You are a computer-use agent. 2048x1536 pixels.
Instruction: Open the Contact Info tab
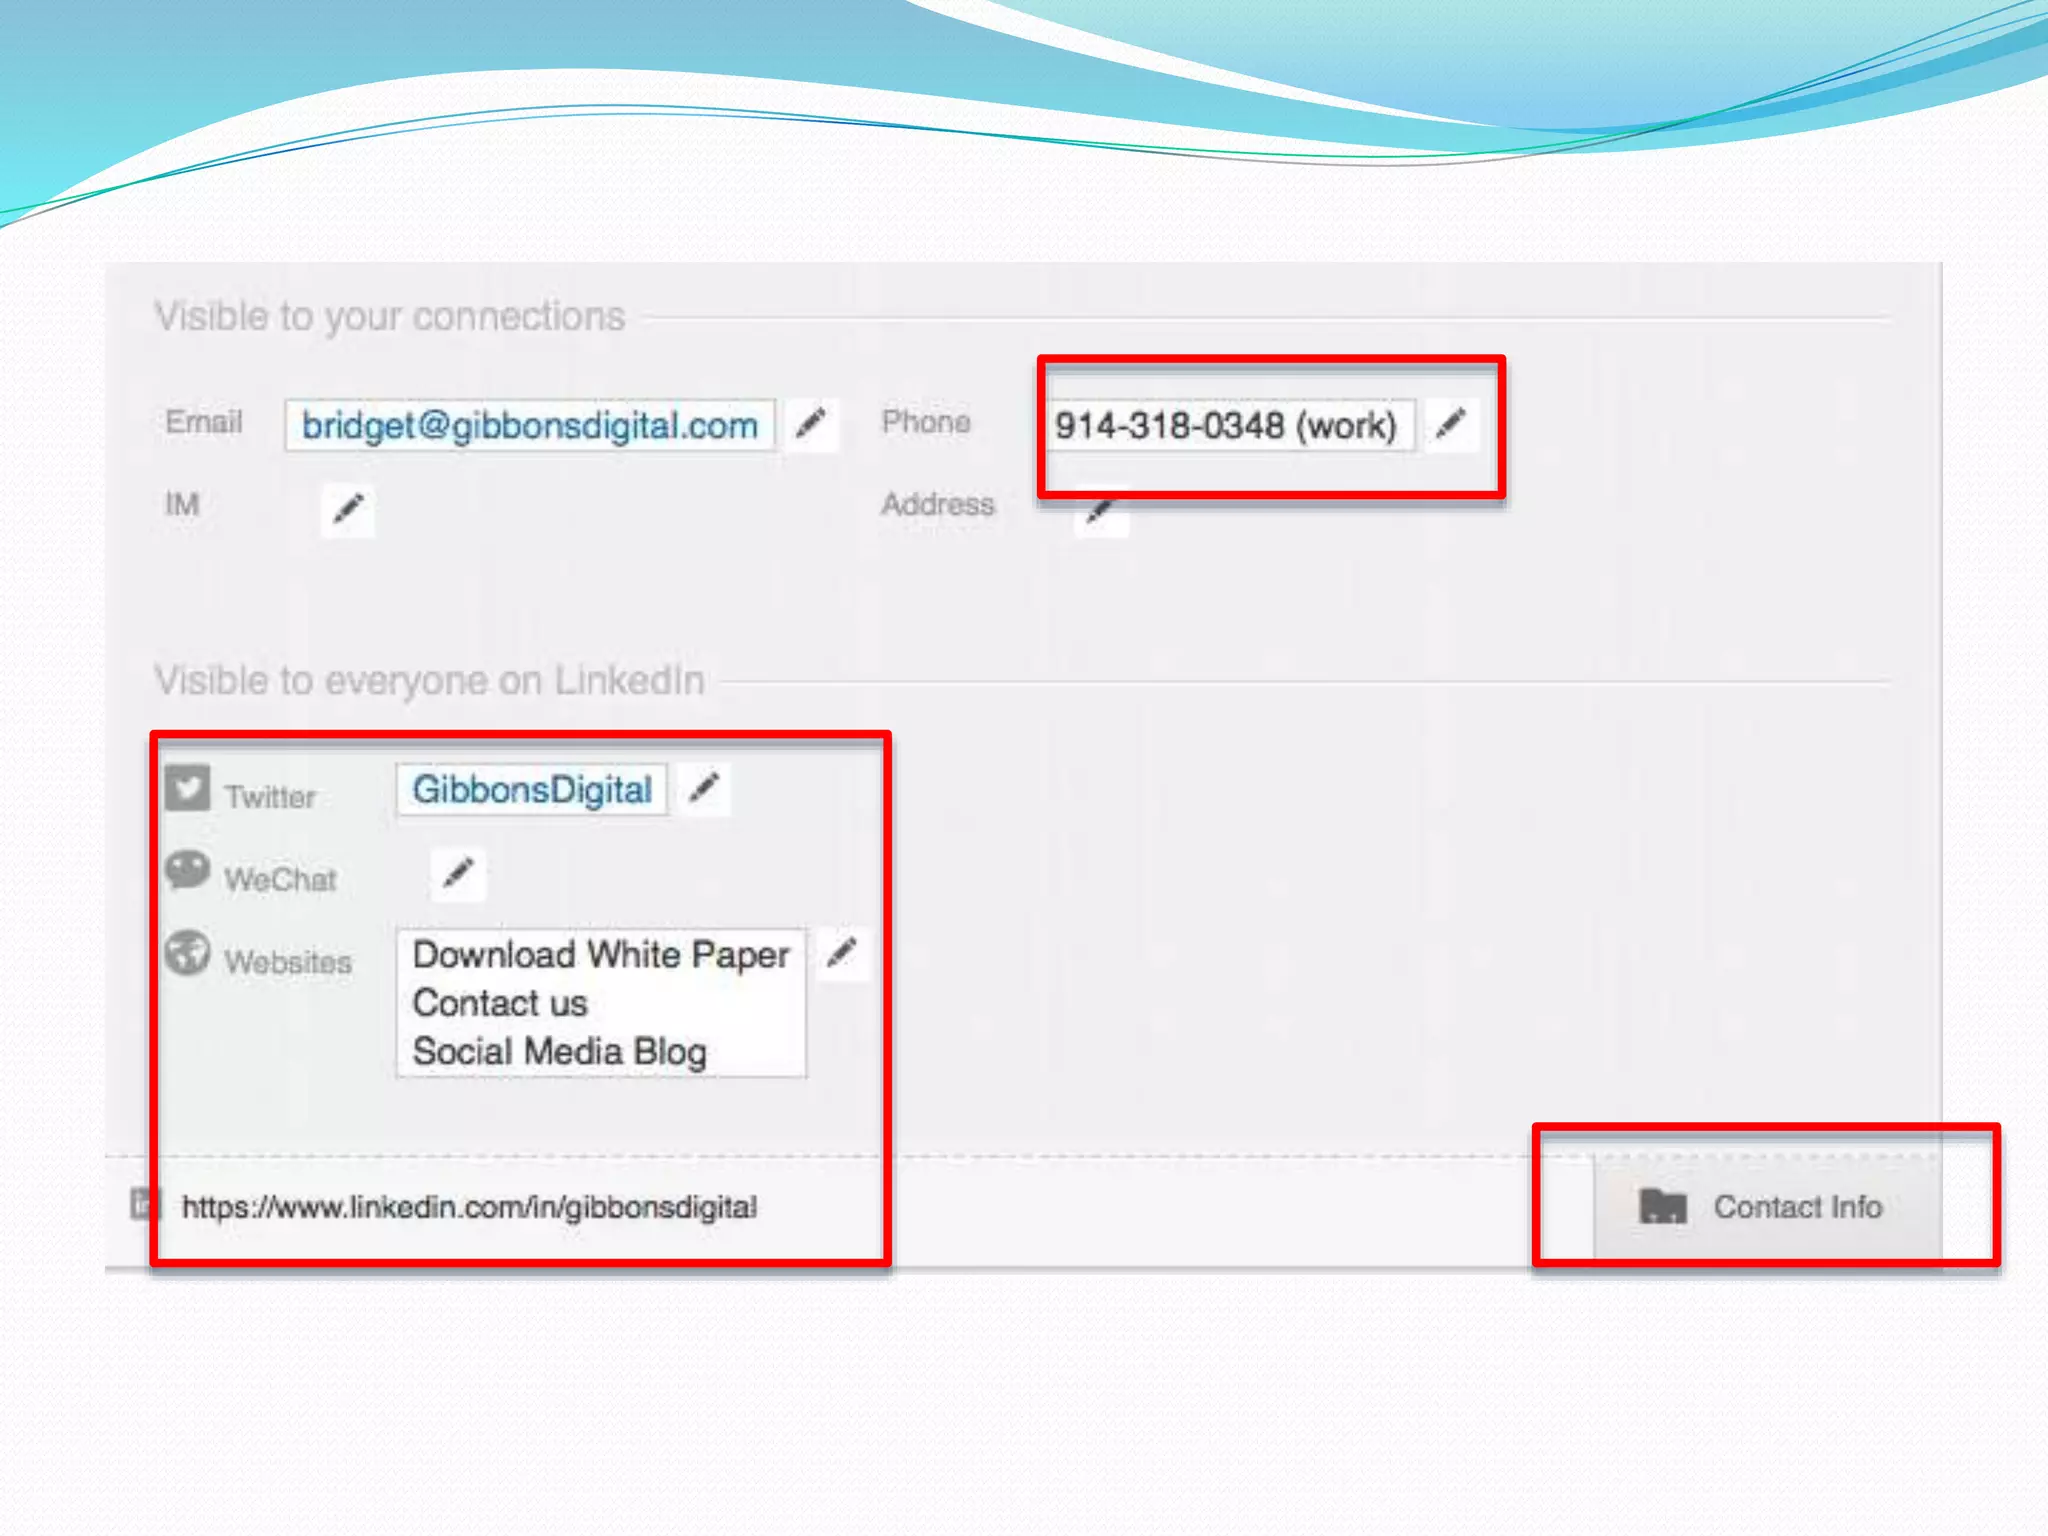[1797, 1207]
